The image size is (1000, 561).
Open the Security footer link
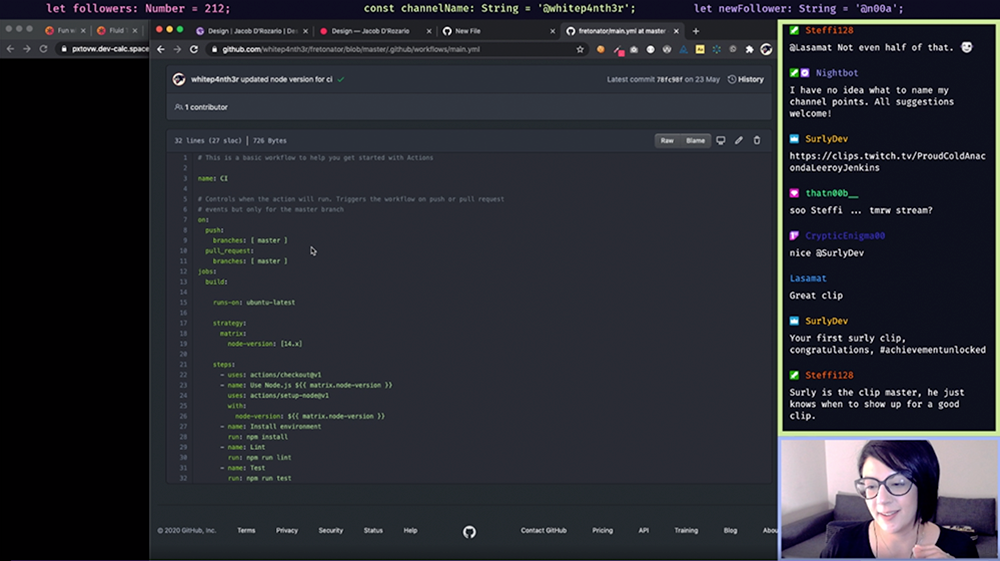click(330, 530)
